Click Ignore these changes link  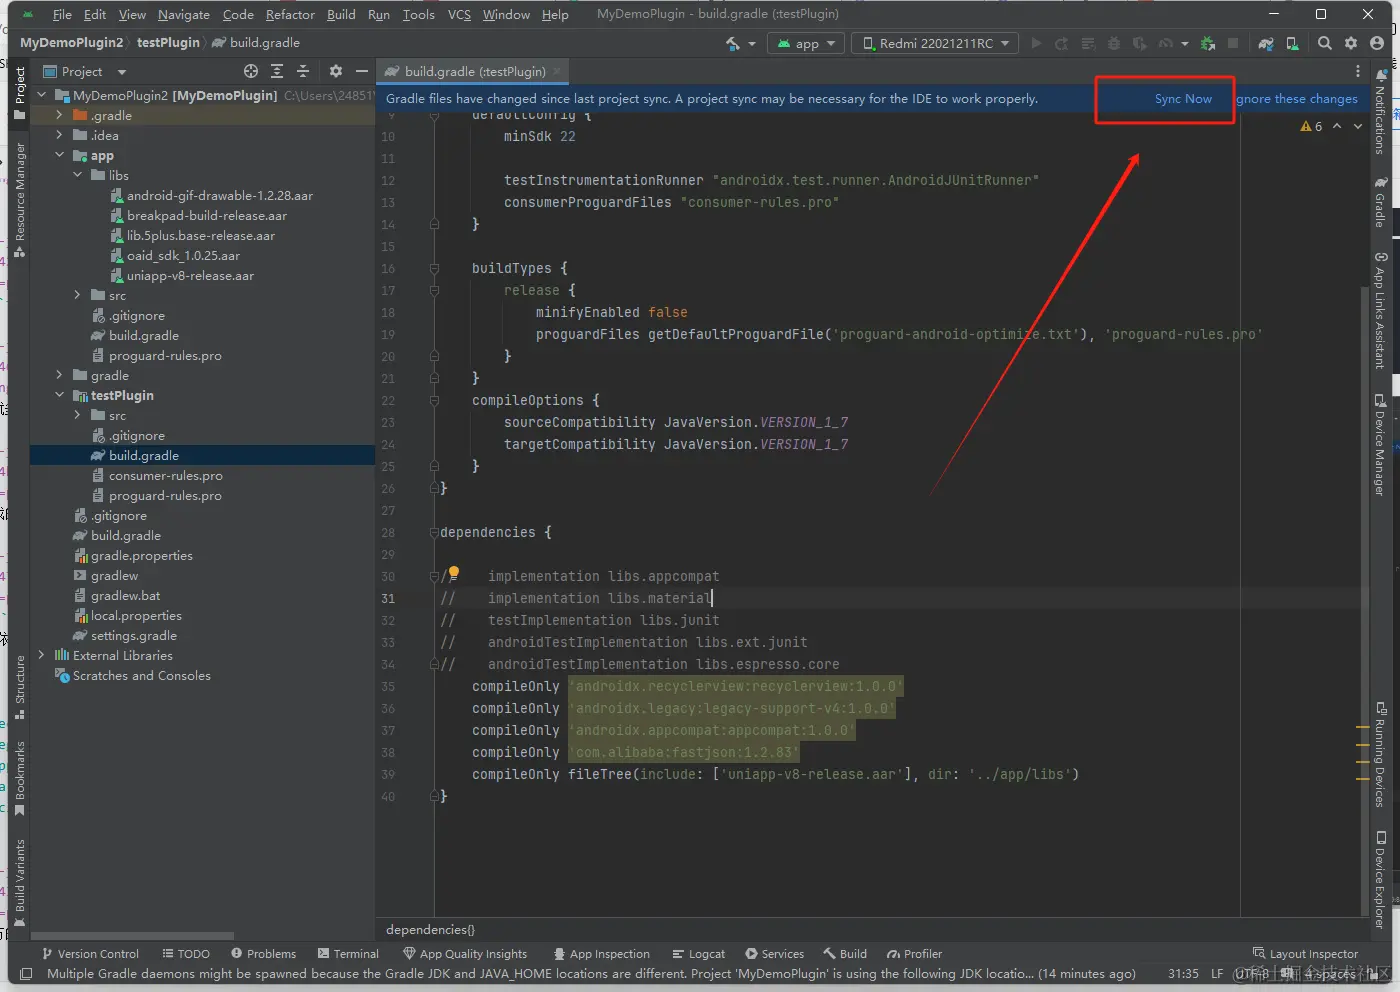tap(1297, 99)
